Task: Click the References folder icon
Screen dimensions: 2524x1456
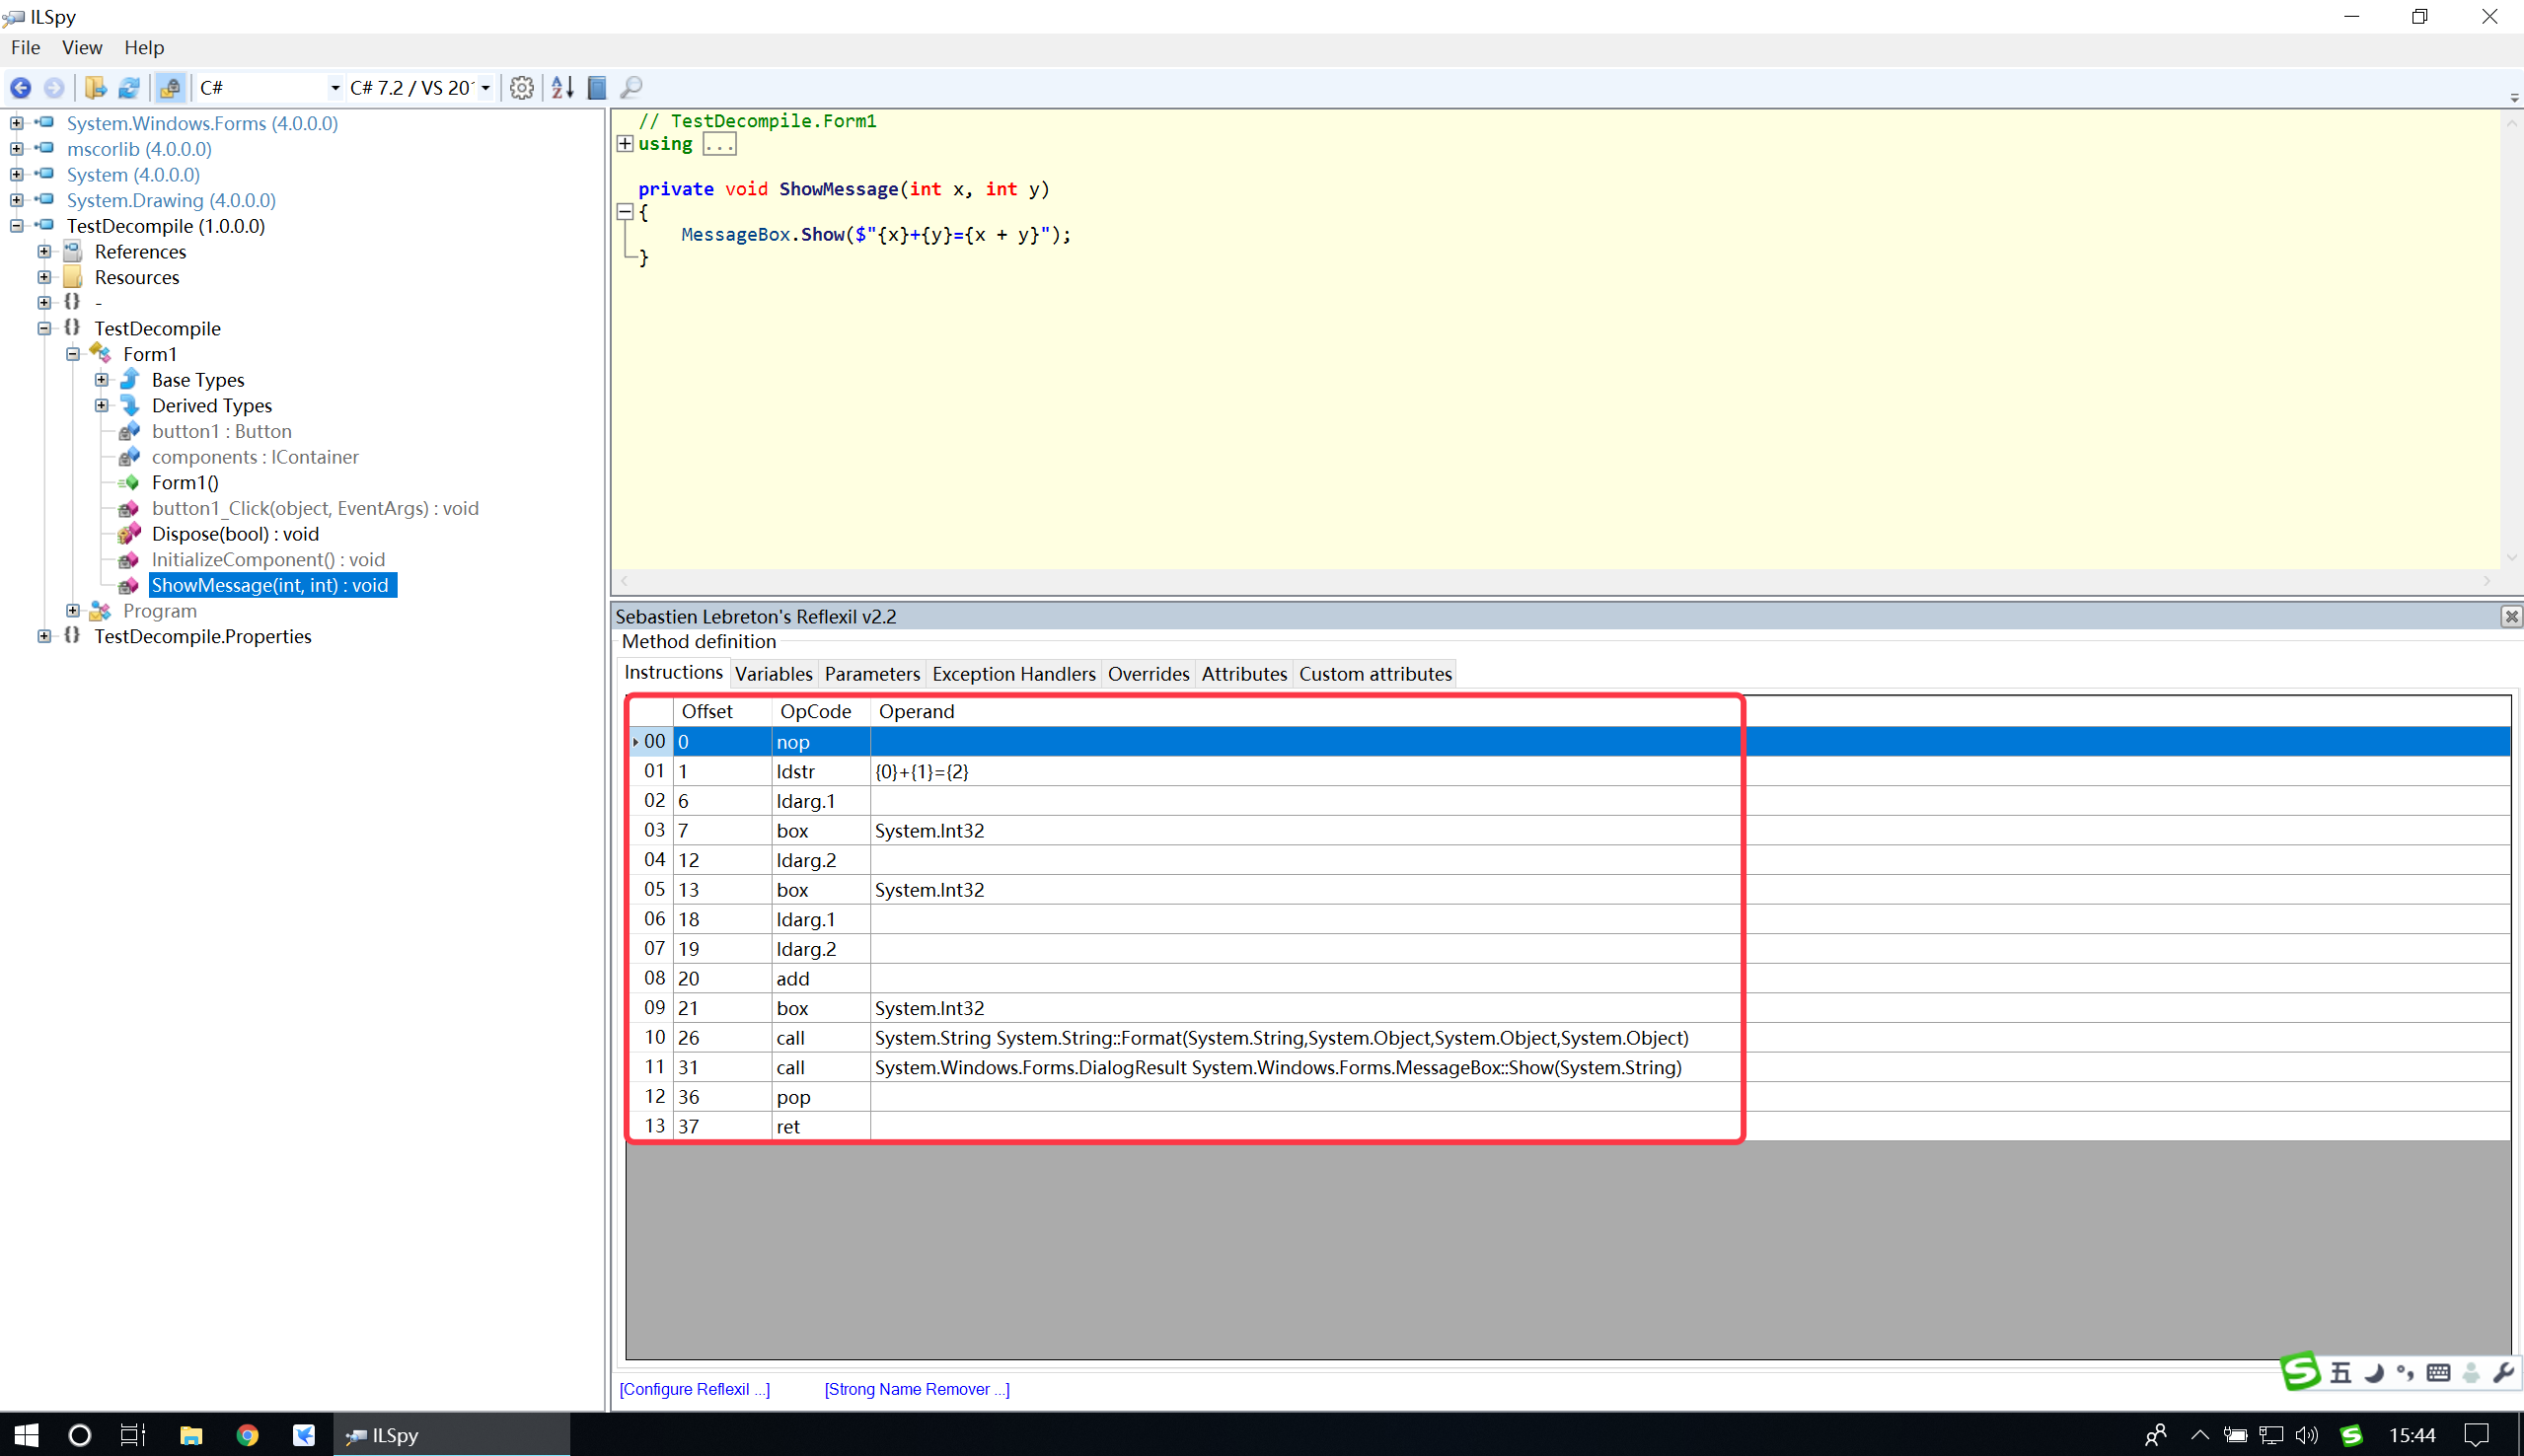Action: click(73, 251)
